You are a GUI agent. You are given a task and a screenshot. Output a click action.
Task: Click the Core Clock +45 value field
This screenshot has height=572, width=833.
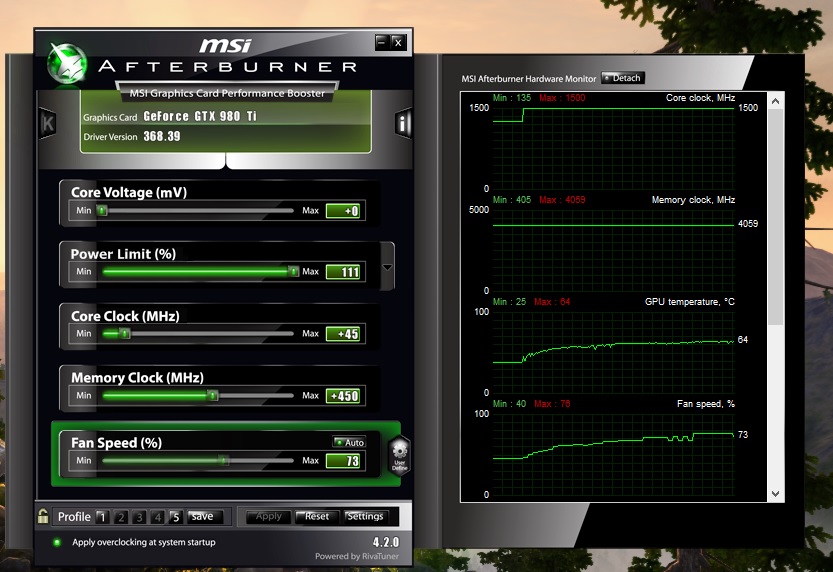(x=343, y=334)
